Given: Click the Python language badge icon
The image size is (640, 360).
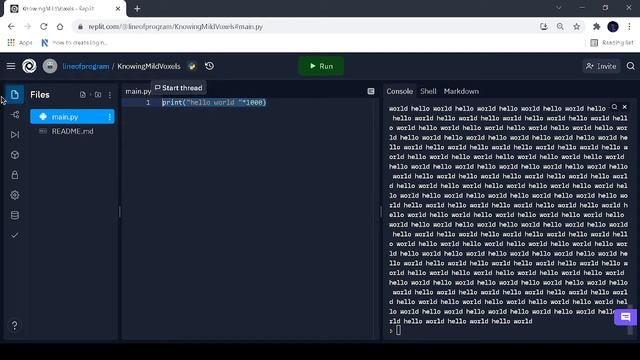Looking at the screenshot, I should 192,66.
